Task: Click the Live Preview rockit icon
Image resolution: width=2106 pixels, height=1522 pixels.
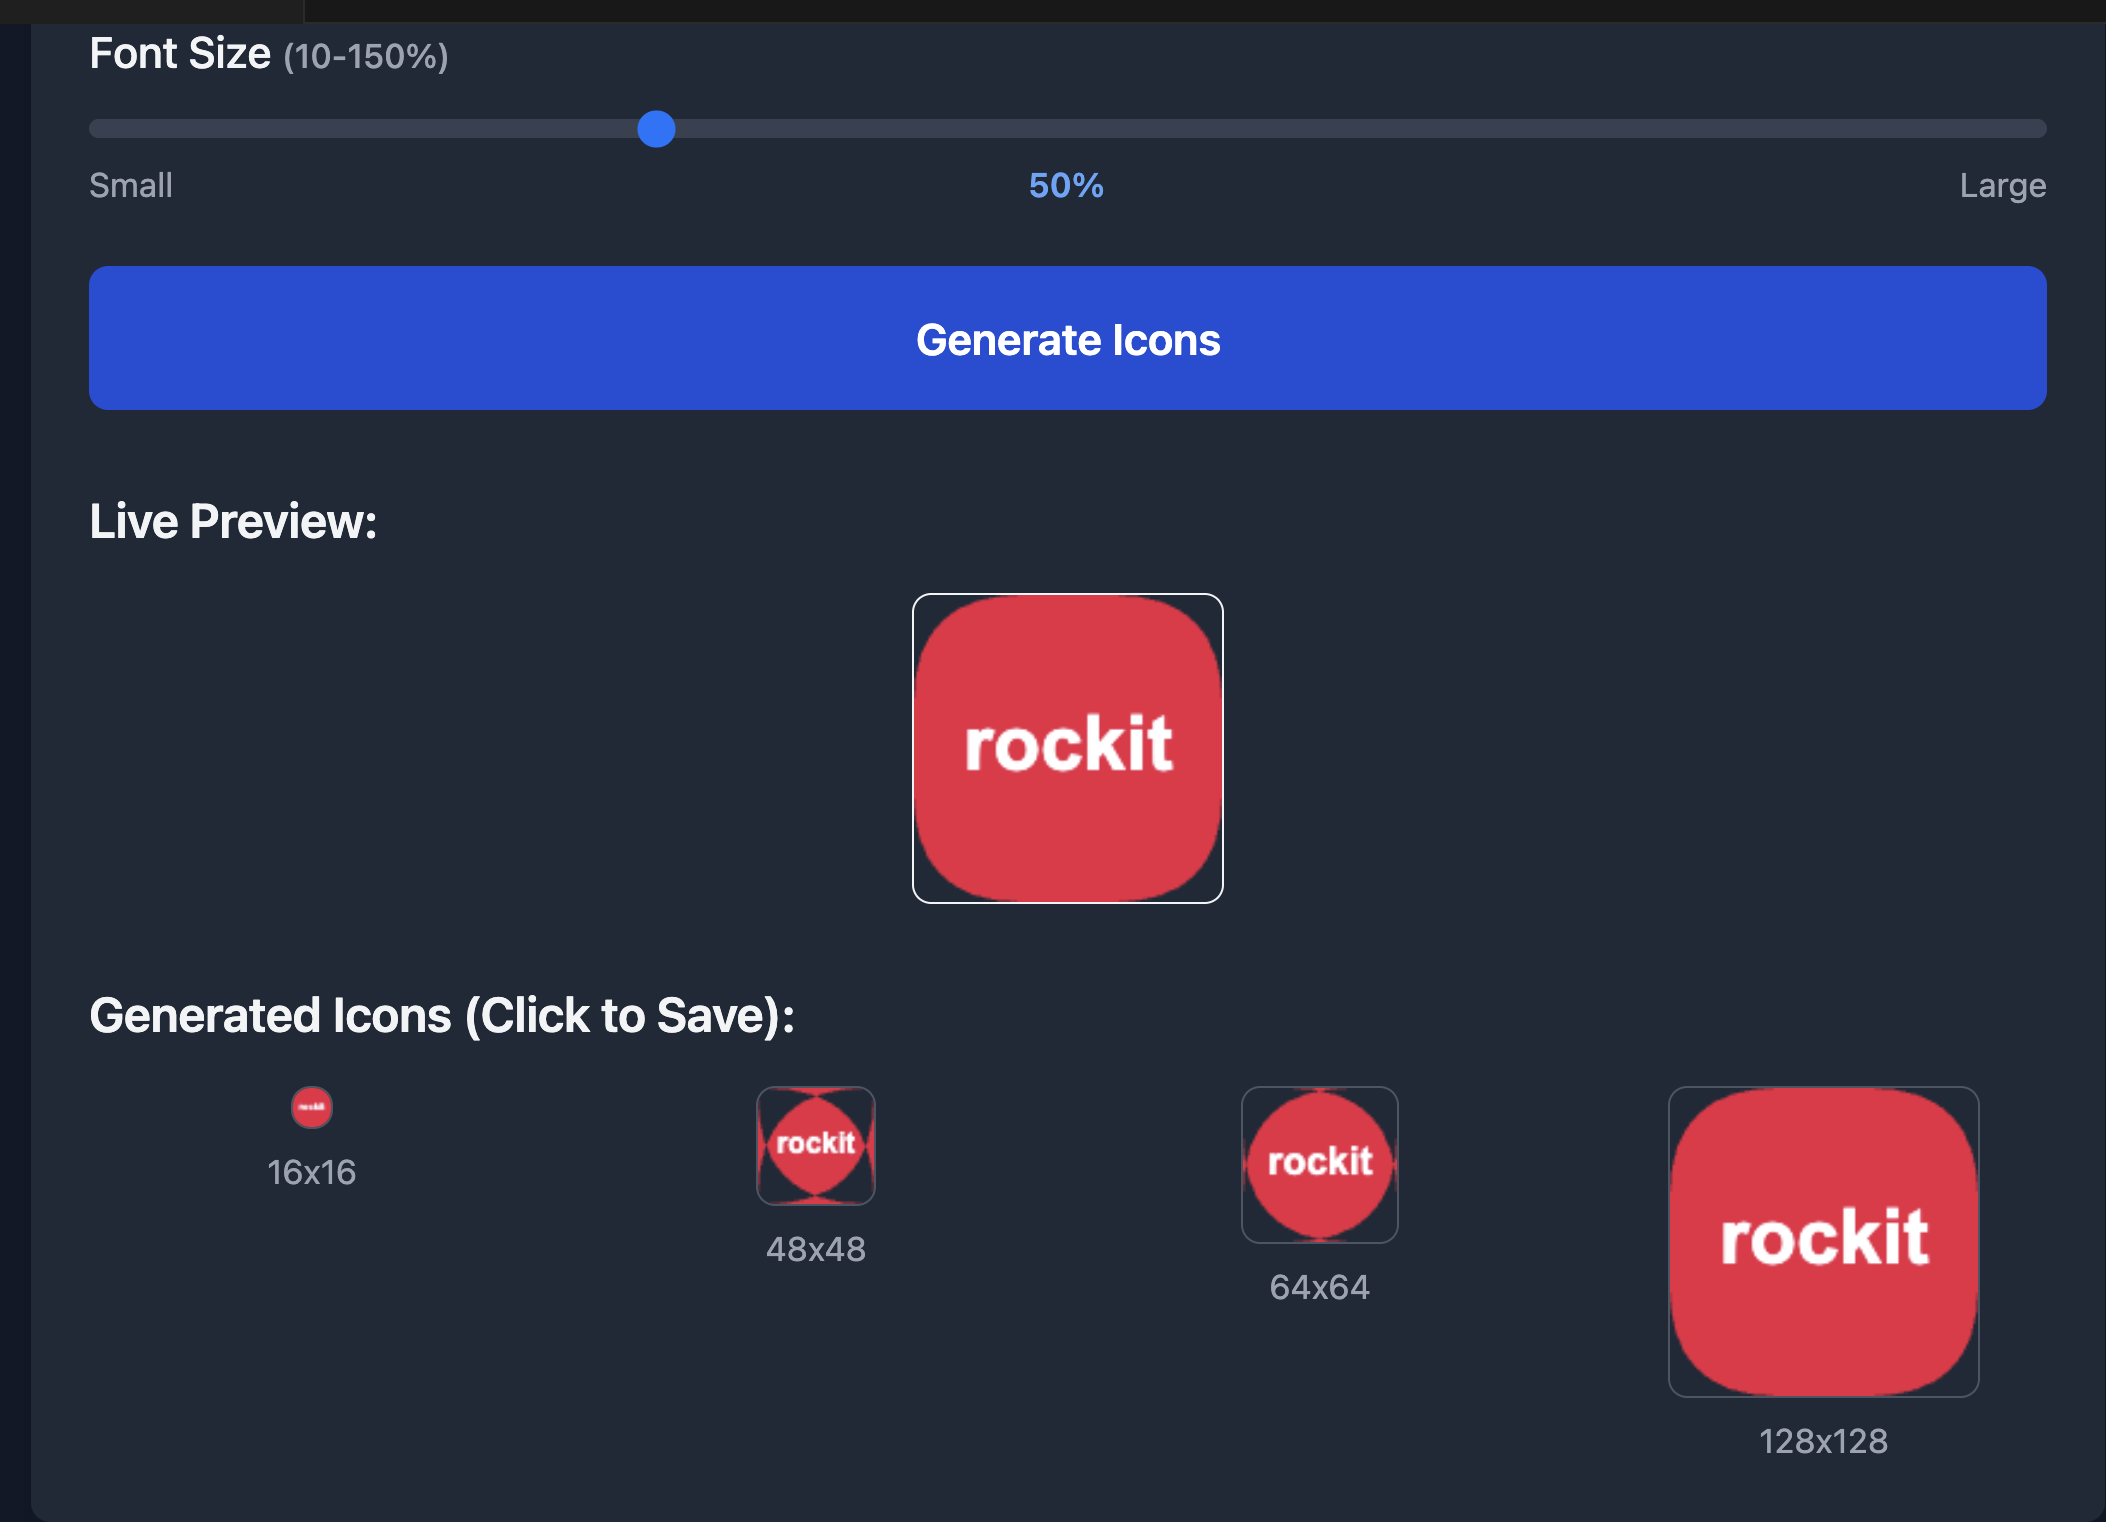Action: pos(1067,748)
